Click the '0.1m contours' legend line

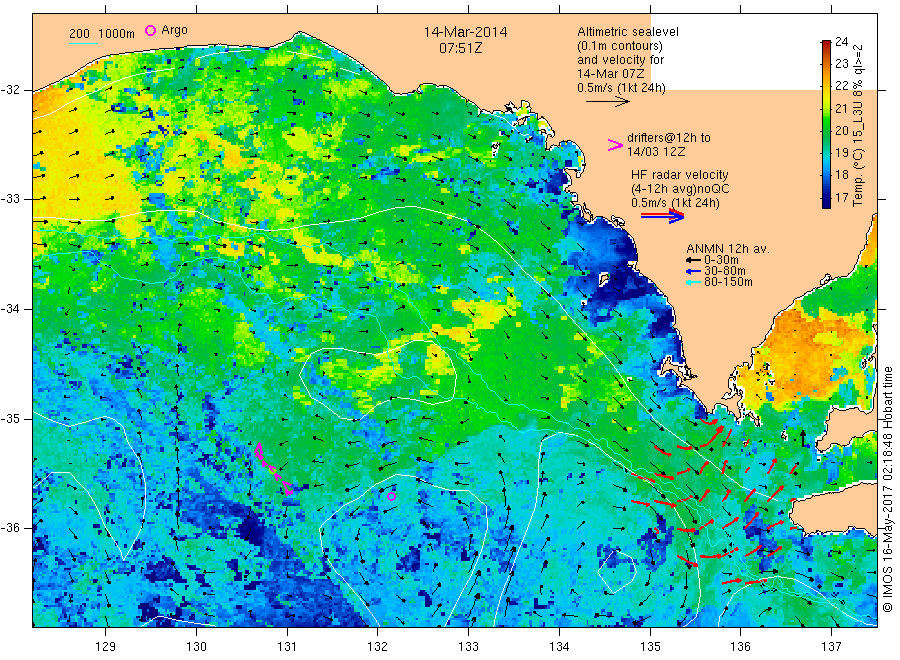pos(620,46)
